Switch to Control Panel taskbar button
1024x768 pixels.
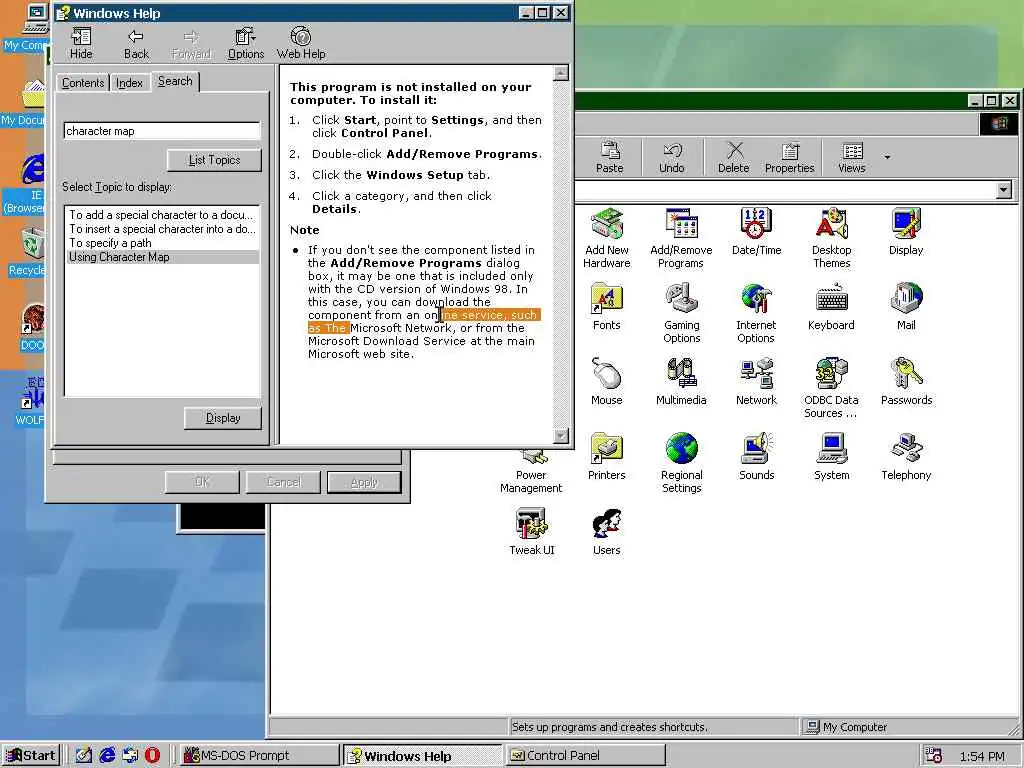tap(585, 756)
